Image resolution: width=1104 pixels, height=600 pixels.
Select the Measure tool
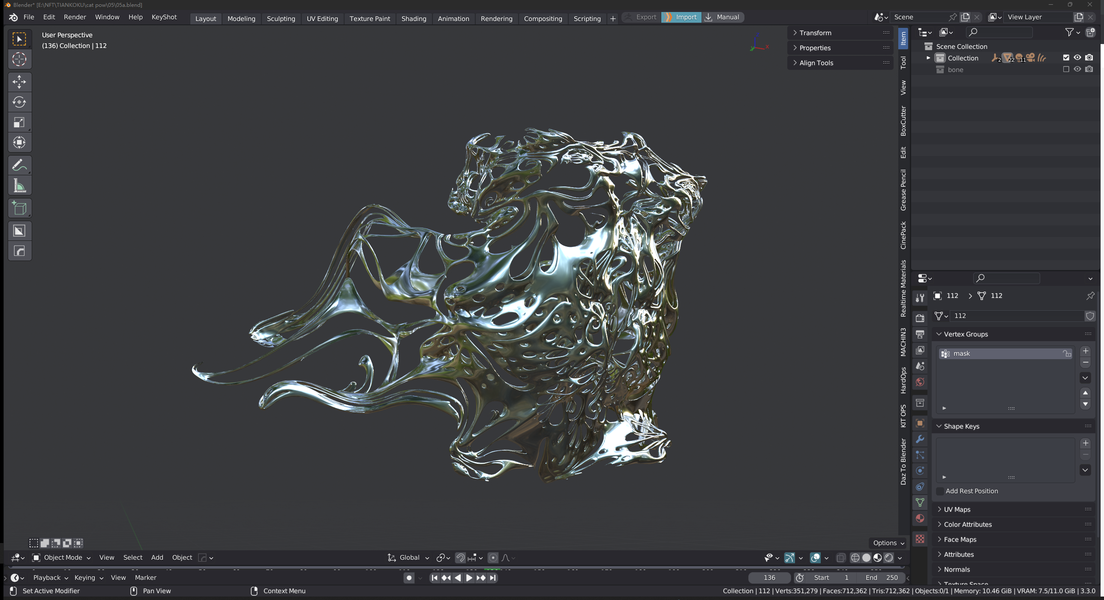pyautogui.click(x=19, y=186)
